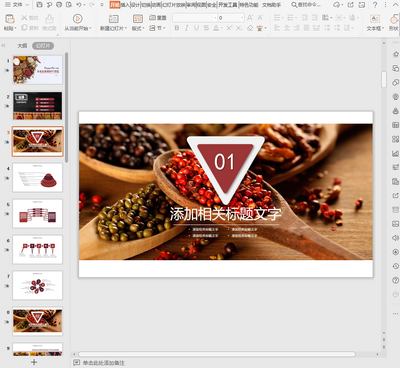The width and height of the screenshot is (400, 368).
Task: Toggle right text alignment
Action: pyautogui.click(x=297, y=28)
